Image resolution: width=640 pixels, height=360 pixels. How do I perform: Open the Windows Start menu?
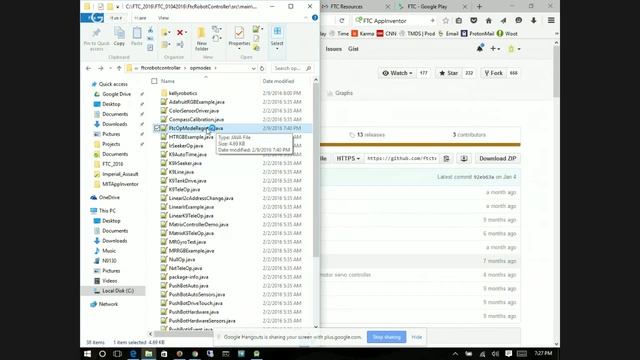pyautogui.click(x=87, y=353)
